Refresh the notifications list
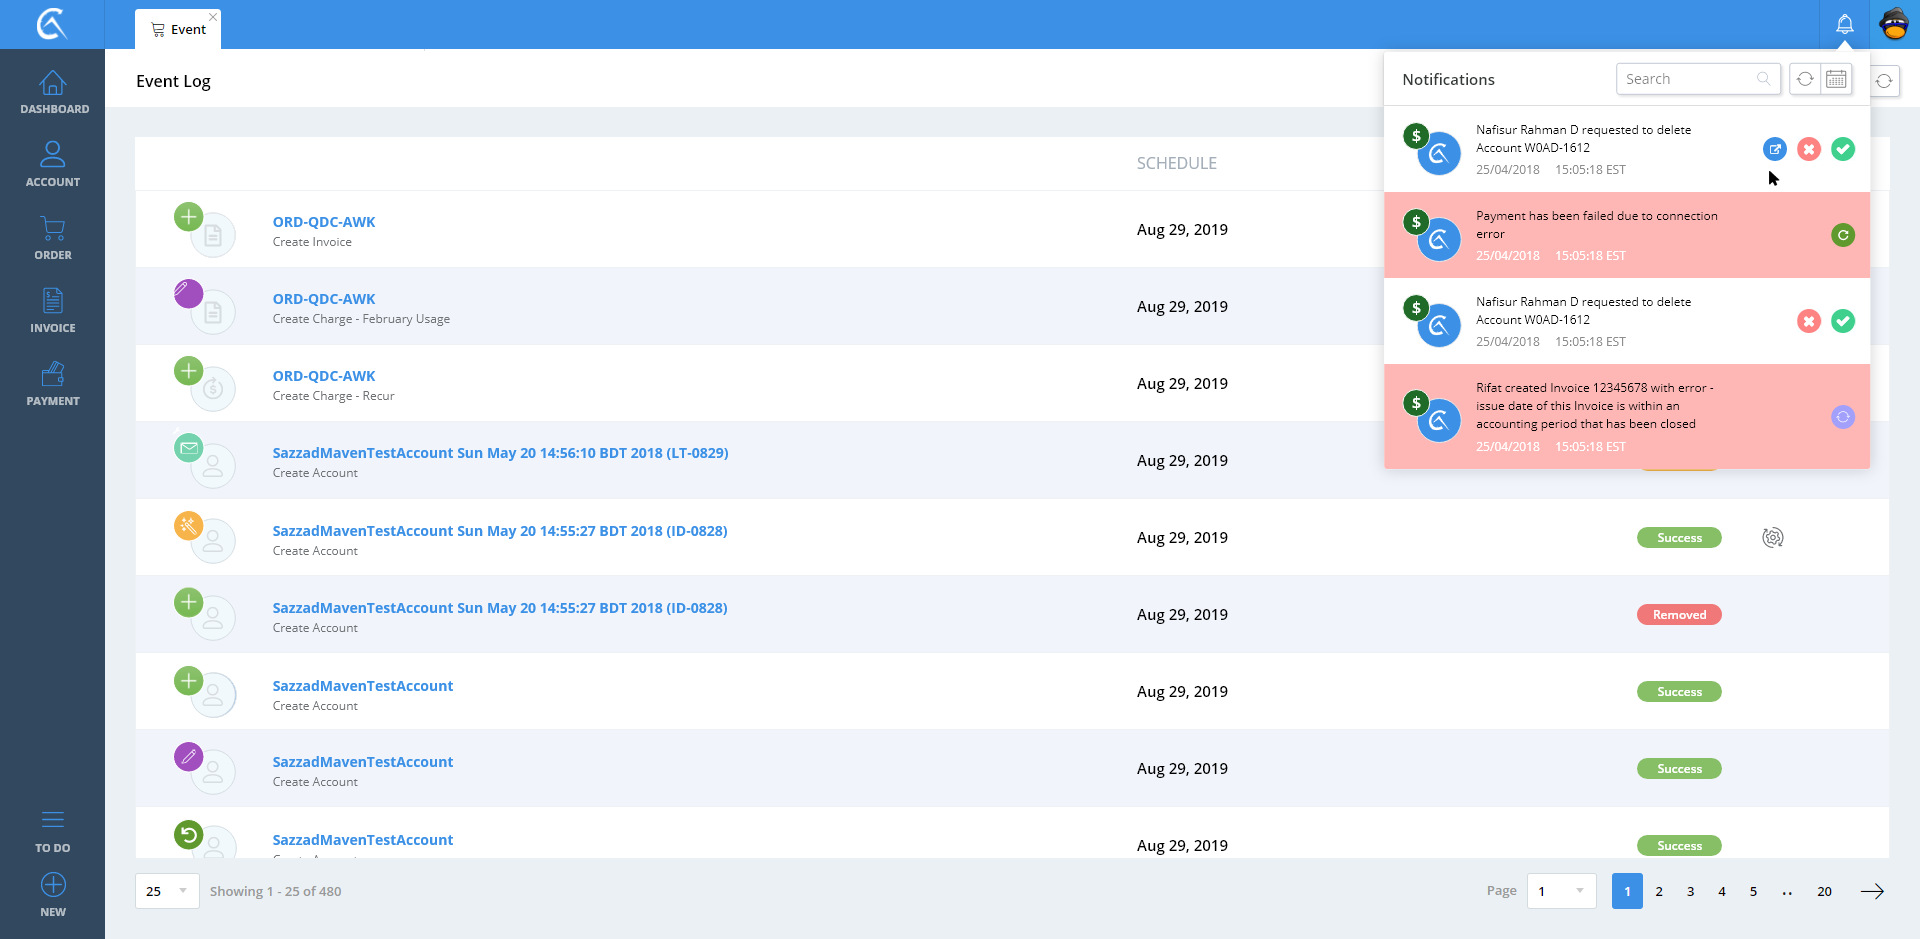This screenshot has height=939, width=1920. pos(1804,79)
